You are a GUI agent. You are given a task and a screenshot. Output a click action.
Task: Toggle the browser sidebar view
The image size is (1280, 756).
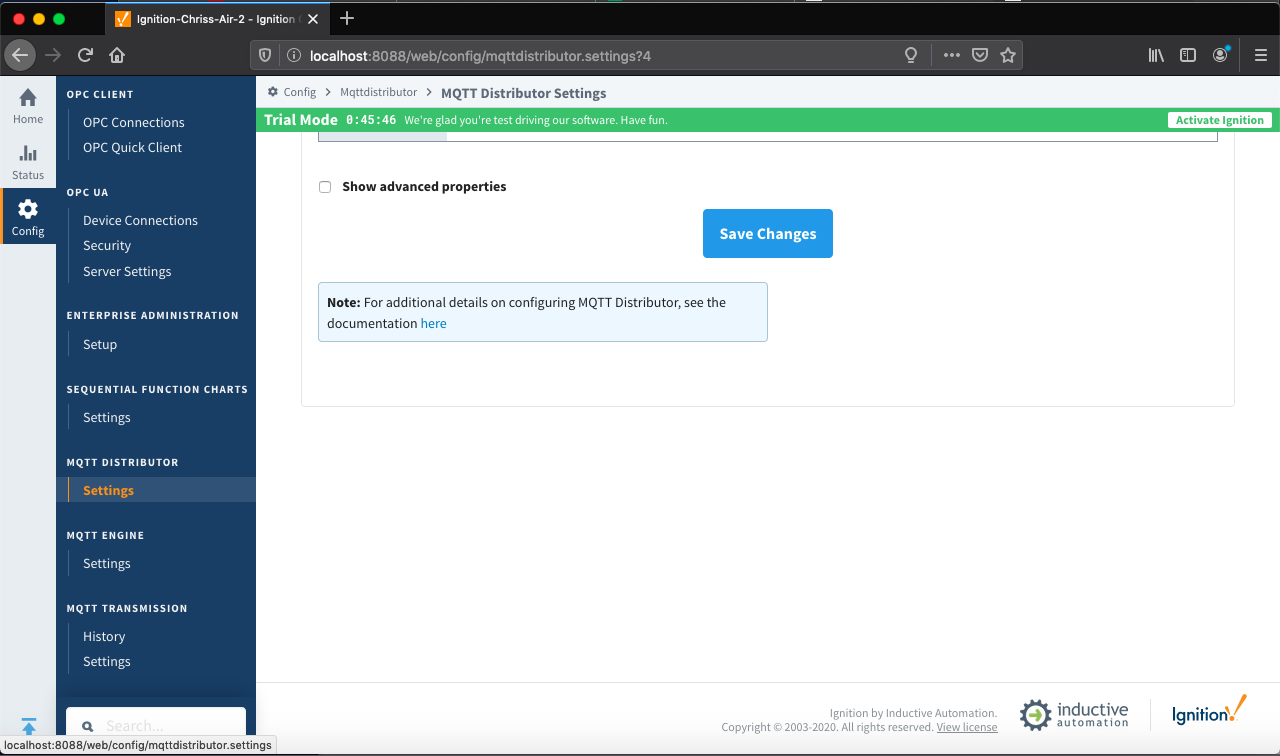pyautogui.click(x=1188, y=56)
